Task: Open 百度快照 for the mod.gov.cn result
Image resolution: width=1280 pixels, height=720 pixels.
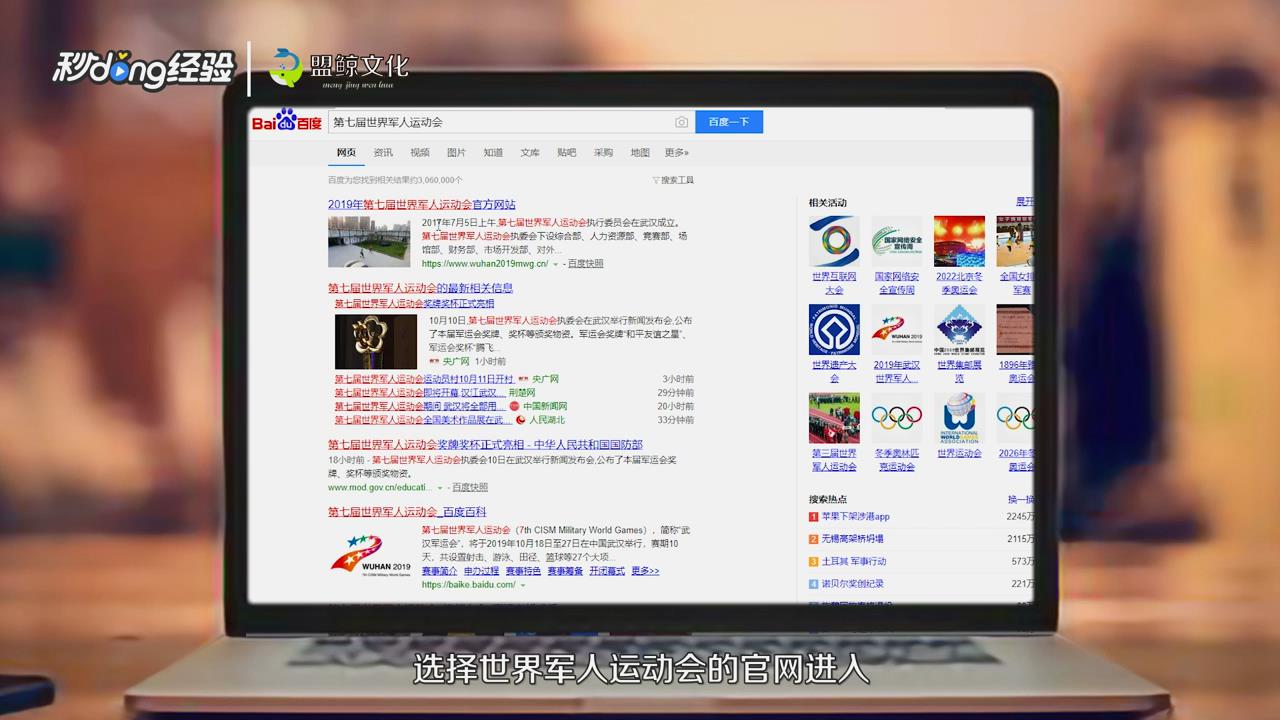Action: 470,487
